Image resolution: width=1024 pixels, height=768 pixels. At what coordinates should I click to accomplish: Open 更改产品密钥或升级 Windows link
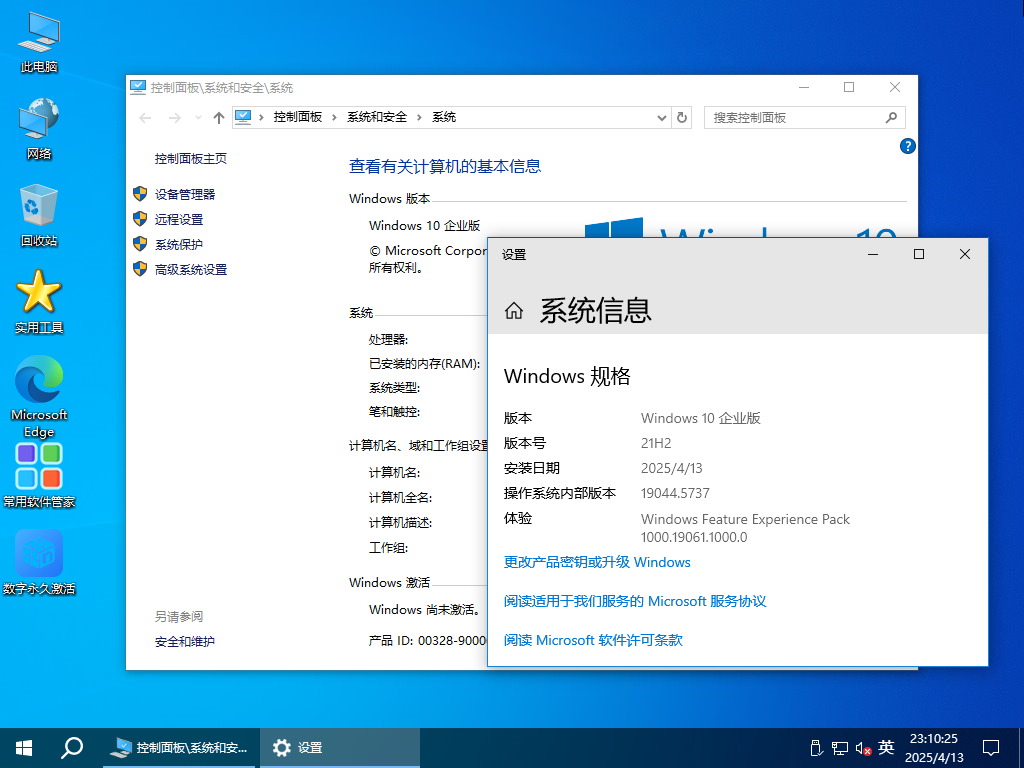tap(597, 562)
